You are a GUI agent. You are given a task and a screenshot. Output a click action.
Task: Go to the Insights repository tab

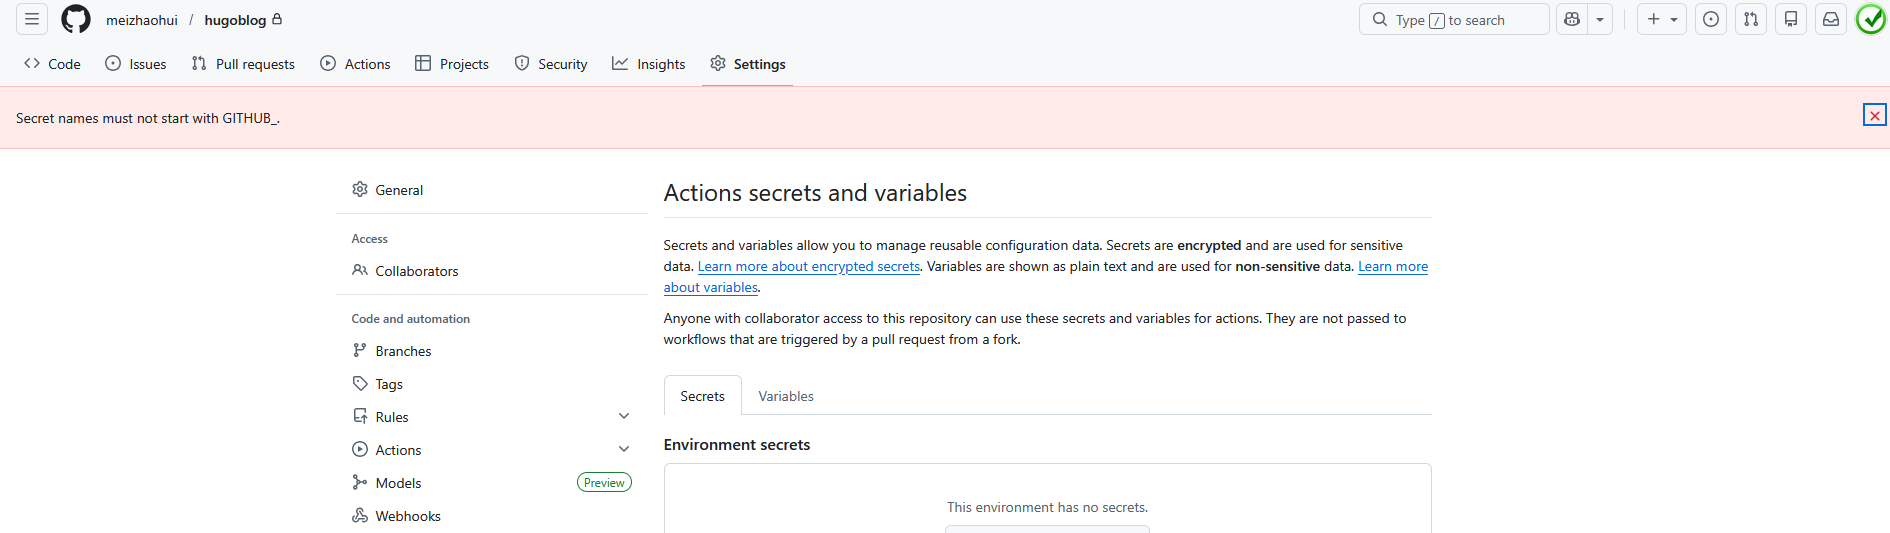tap(649, 64)
